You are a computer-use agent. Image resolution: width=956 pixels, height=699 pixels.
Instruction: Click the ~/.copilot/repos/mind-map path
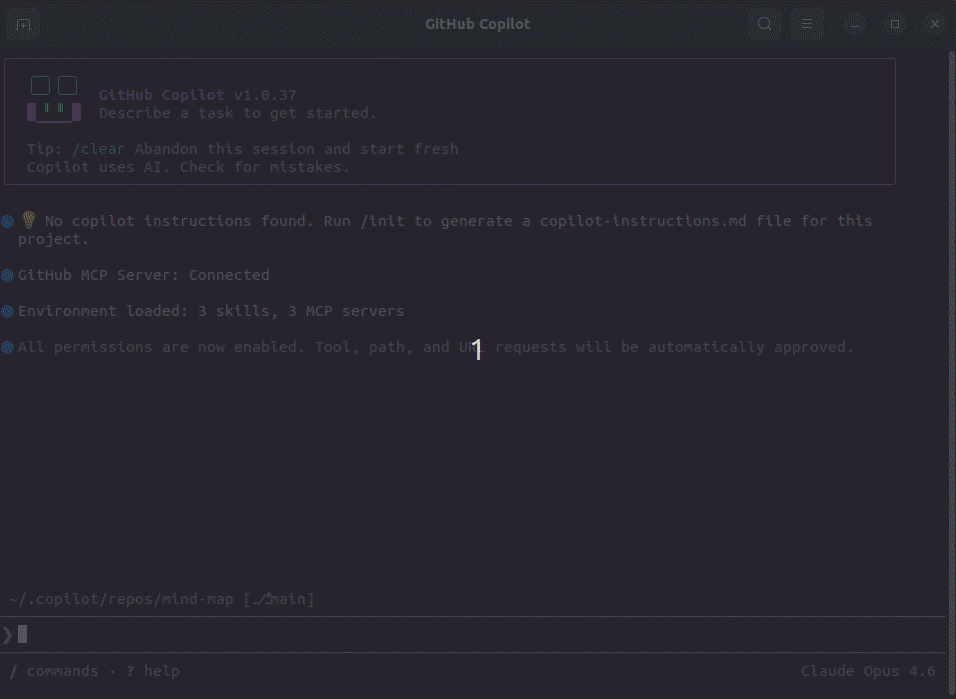121,599
